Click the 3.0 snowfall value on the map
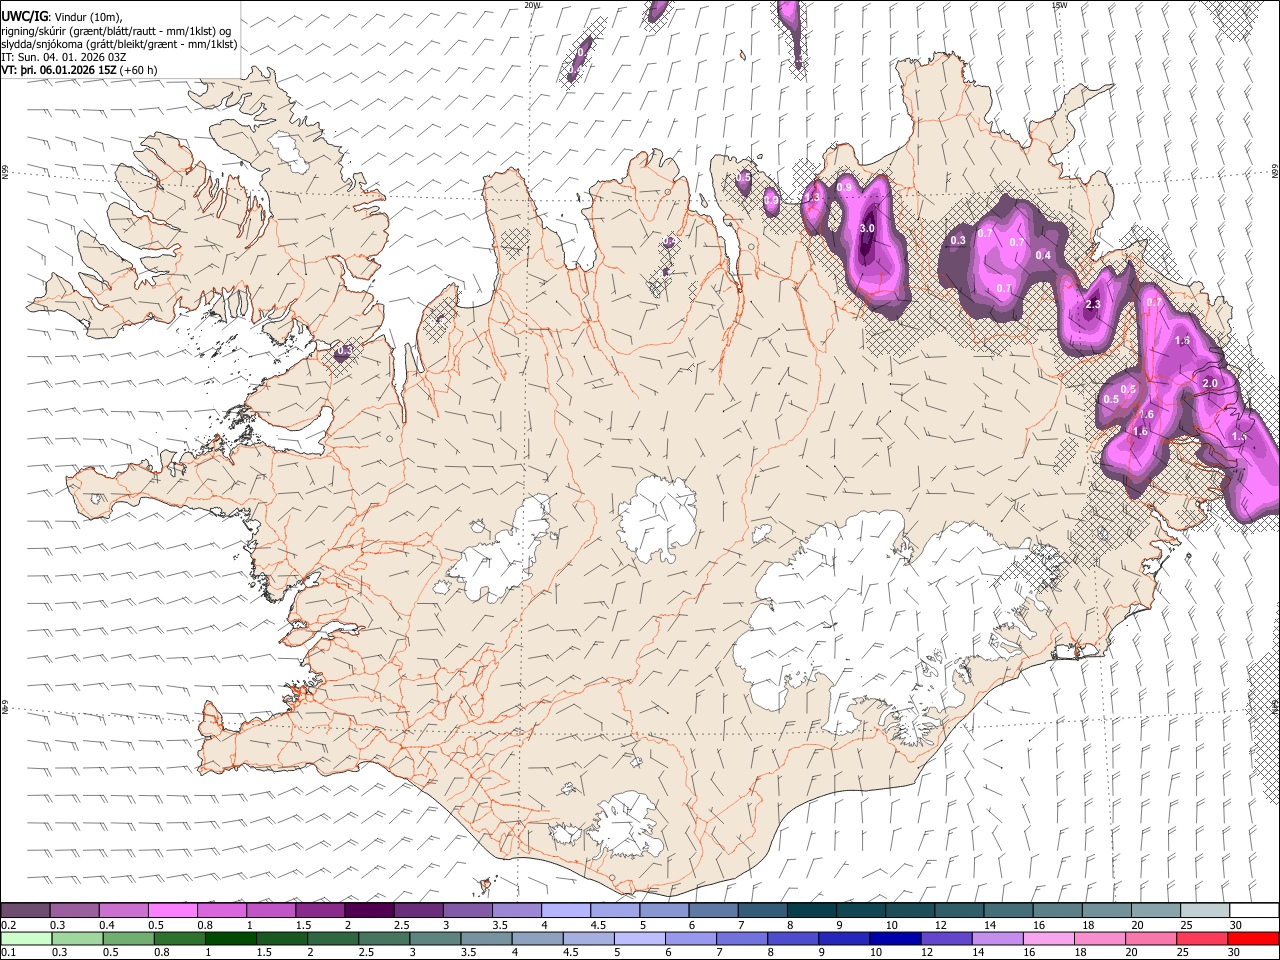Screen dimensions: 1280x960 867,229
